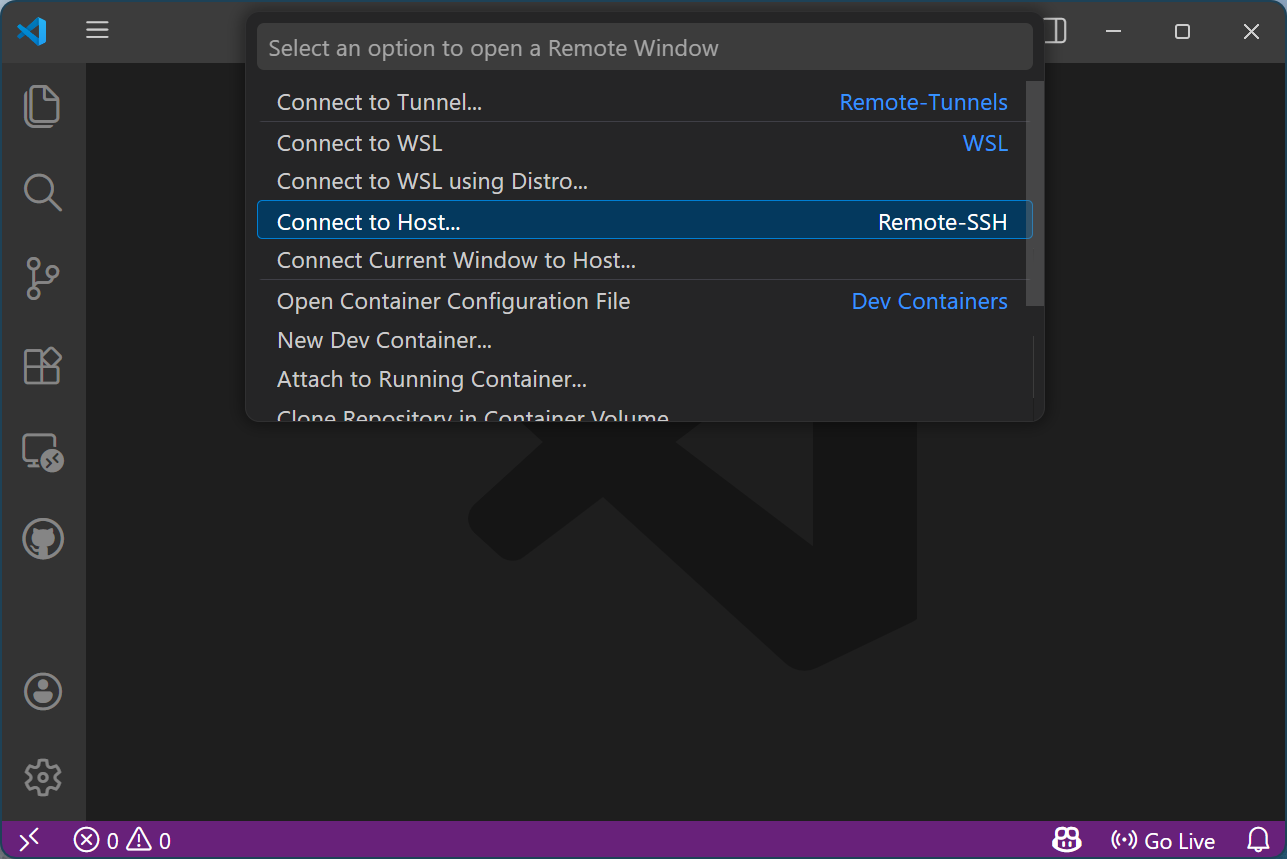Open the GitHub view in activity bar
This screenshot has width=1287, height=859.
[42, 540]
